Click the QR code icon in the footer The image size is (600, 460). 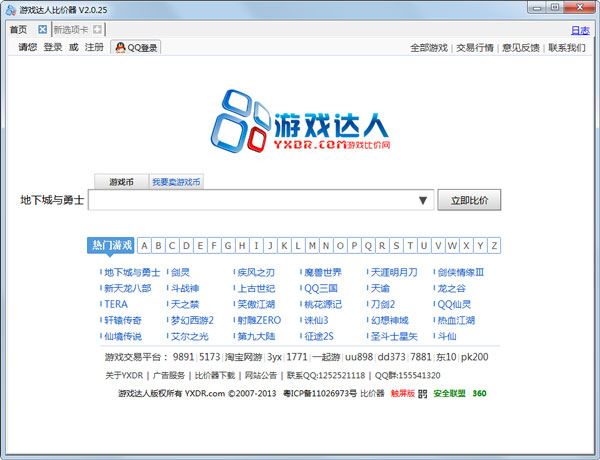(422, 393)
